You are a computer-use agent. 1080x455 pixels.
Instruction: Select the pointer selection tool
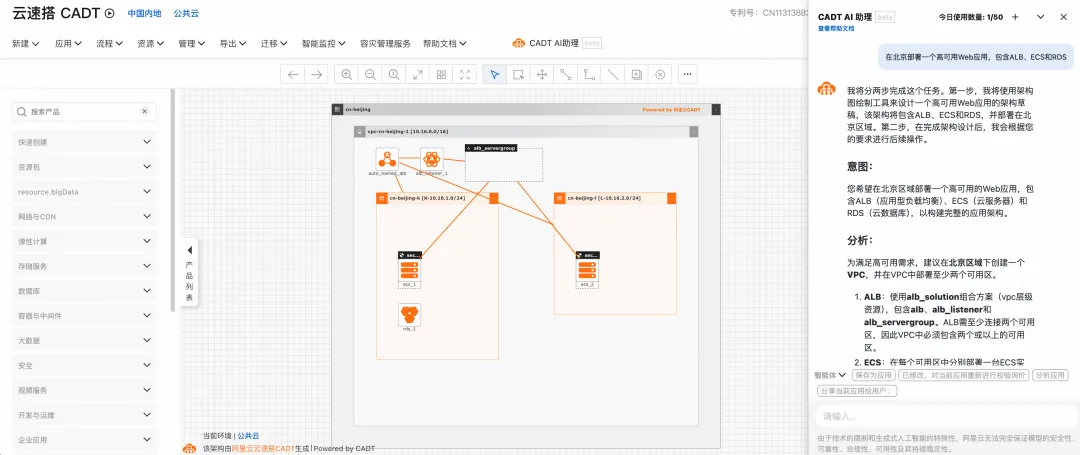click(495, 74)
